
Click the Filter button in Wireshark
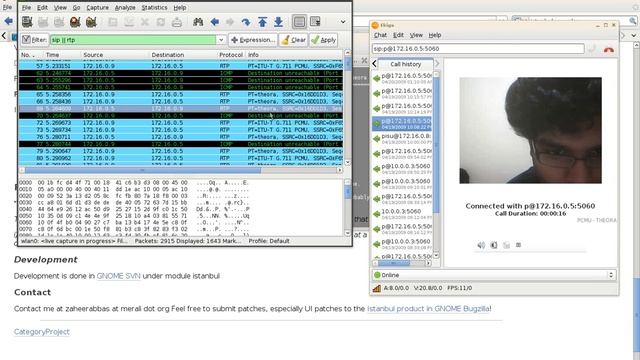point(34,40)
